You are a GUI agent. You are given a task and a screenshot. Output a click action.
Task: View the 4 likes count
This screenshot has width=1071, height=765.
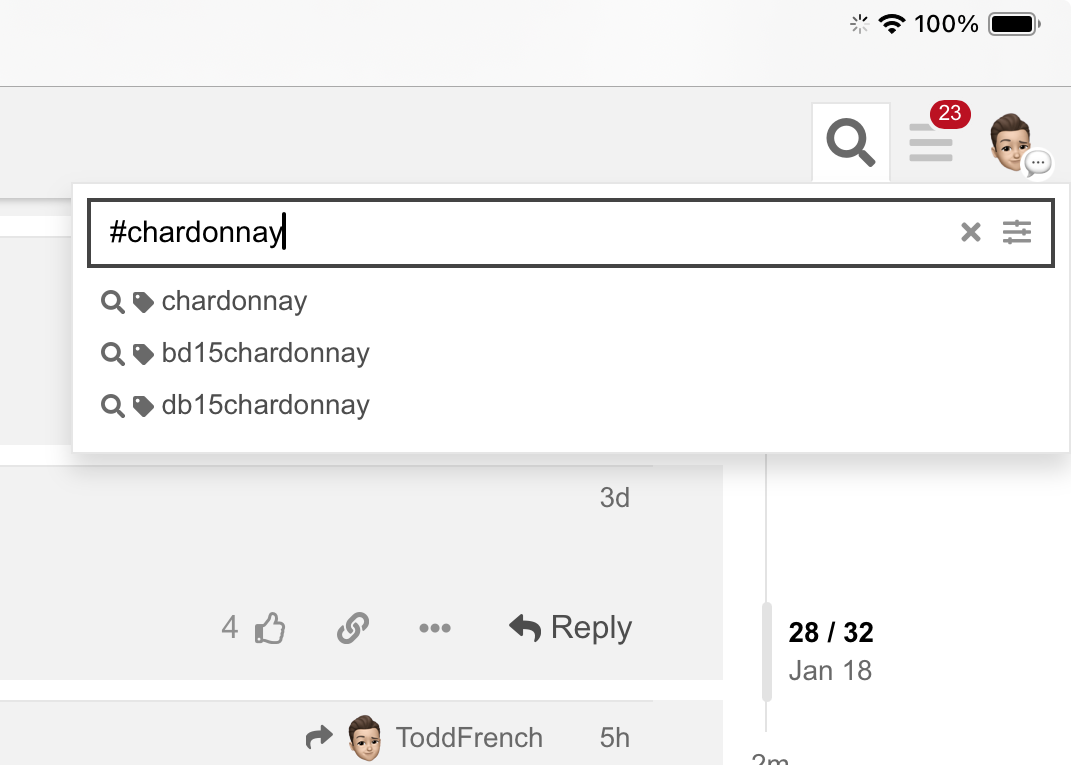click(x=230, y=628)
